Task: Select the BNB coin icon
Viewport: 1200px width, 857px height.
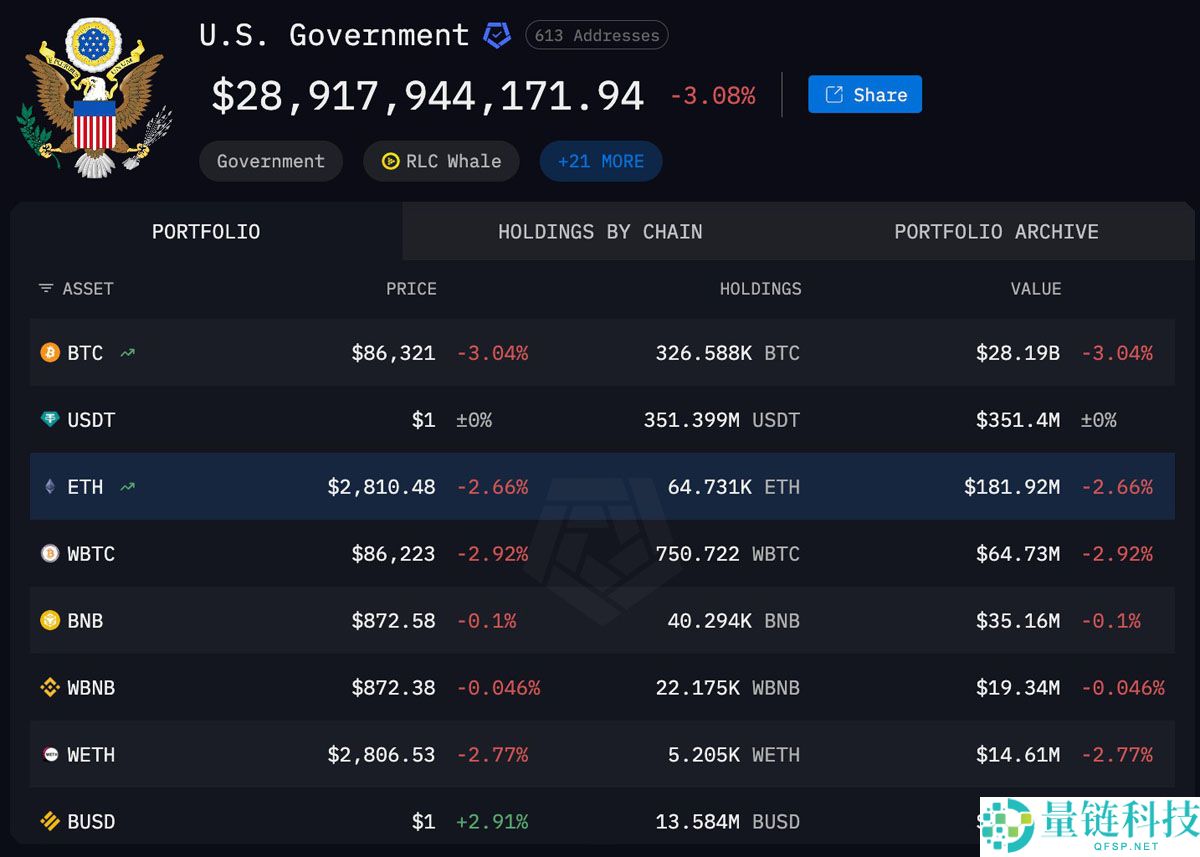Action: point(52,621)
